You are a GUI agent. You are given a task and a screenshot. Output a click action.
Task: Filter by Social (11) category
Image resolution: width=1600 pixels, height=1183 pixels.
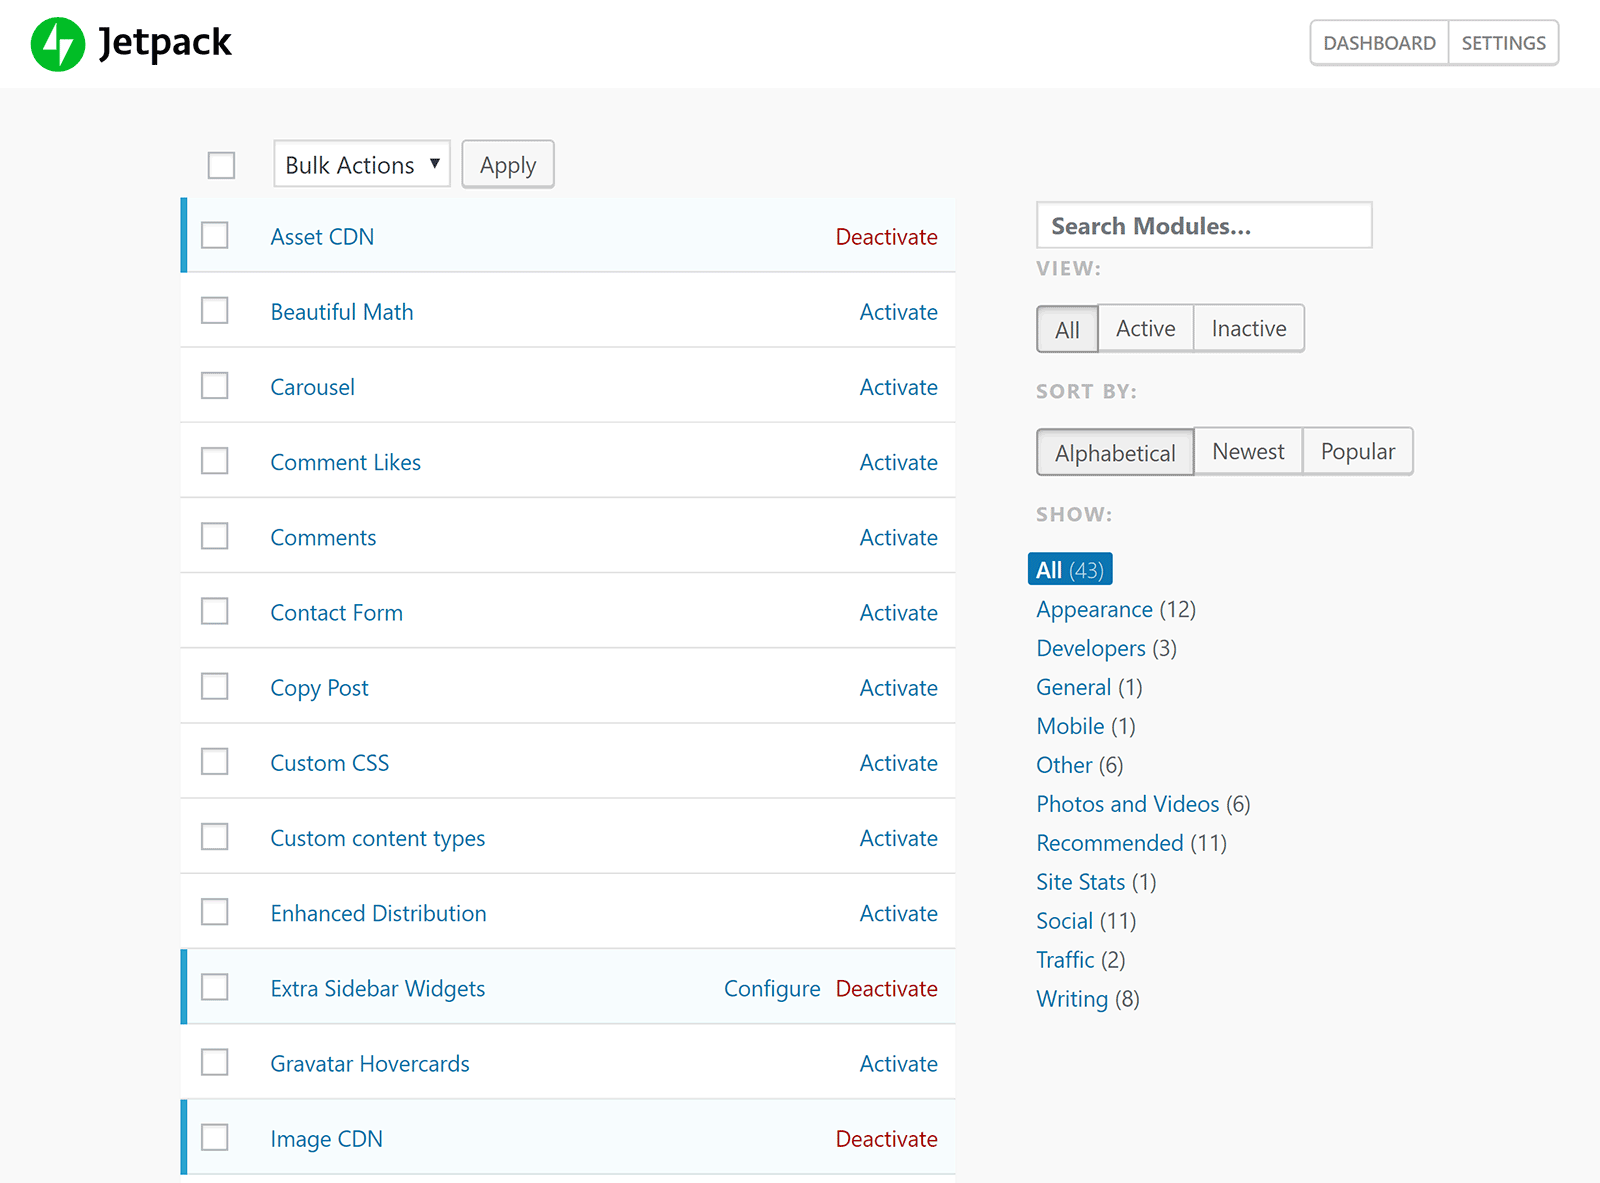click(x=1086, y=921)
